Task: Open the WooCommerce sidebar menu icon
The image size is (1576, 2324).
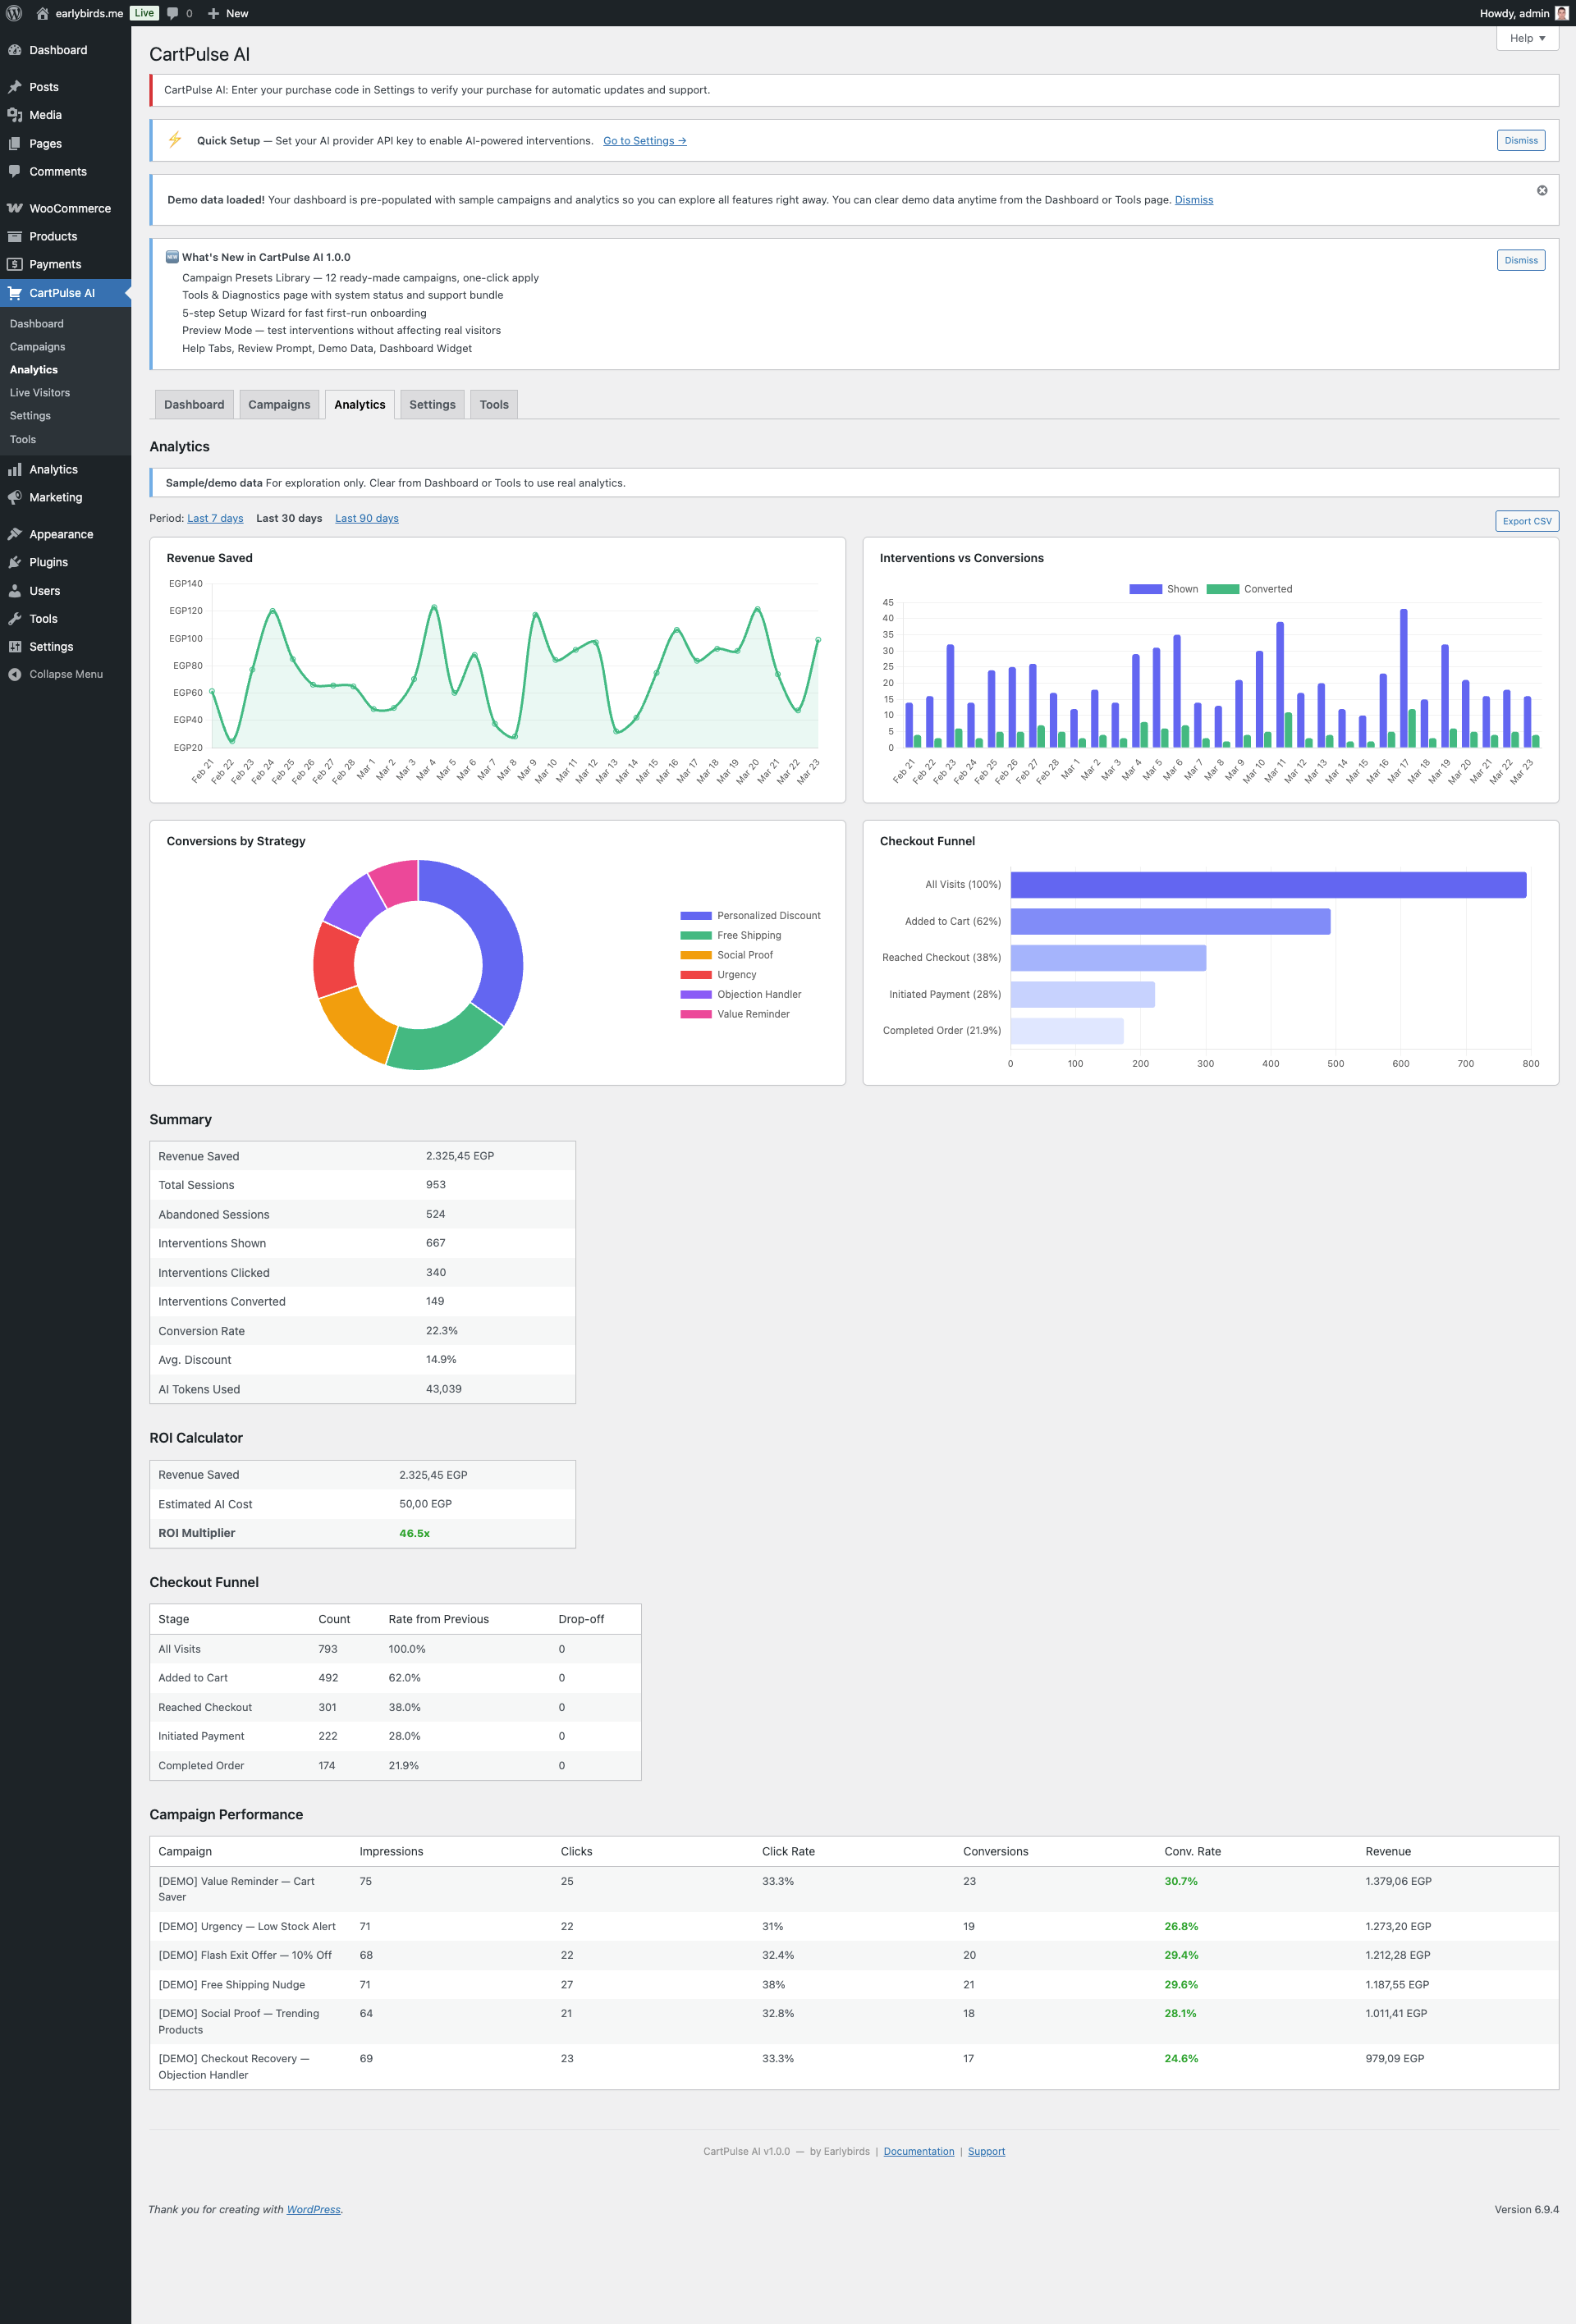Action: click(16, 208)
